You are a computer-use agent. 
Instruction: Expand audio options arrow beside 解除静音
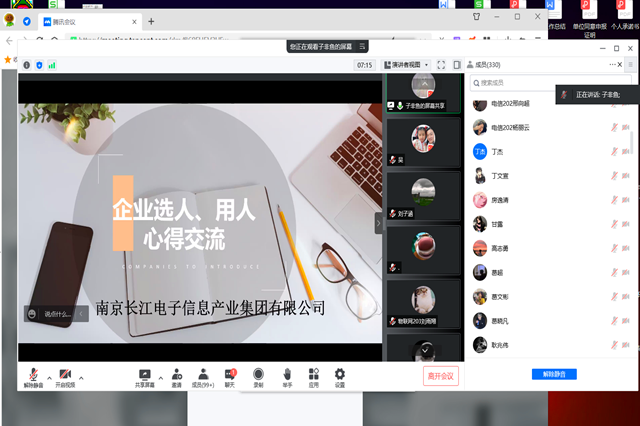click(x=49, y=377)
